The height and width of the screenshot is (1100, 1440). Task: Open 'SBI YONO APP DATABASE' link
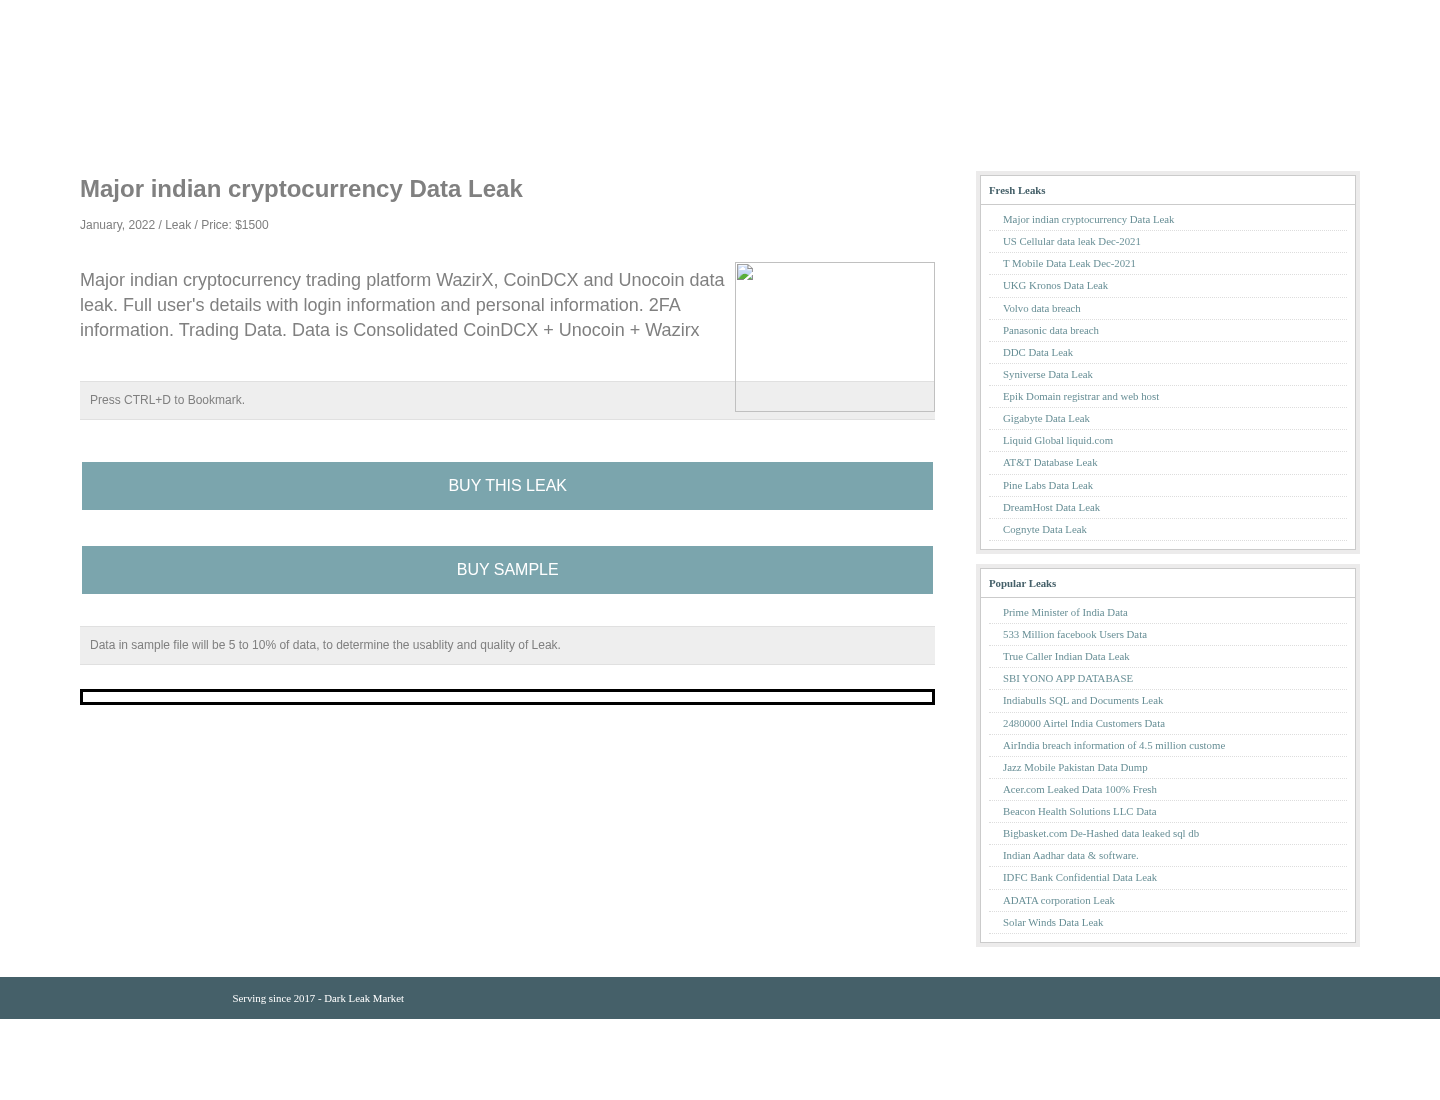click(x=1067, y=678)
